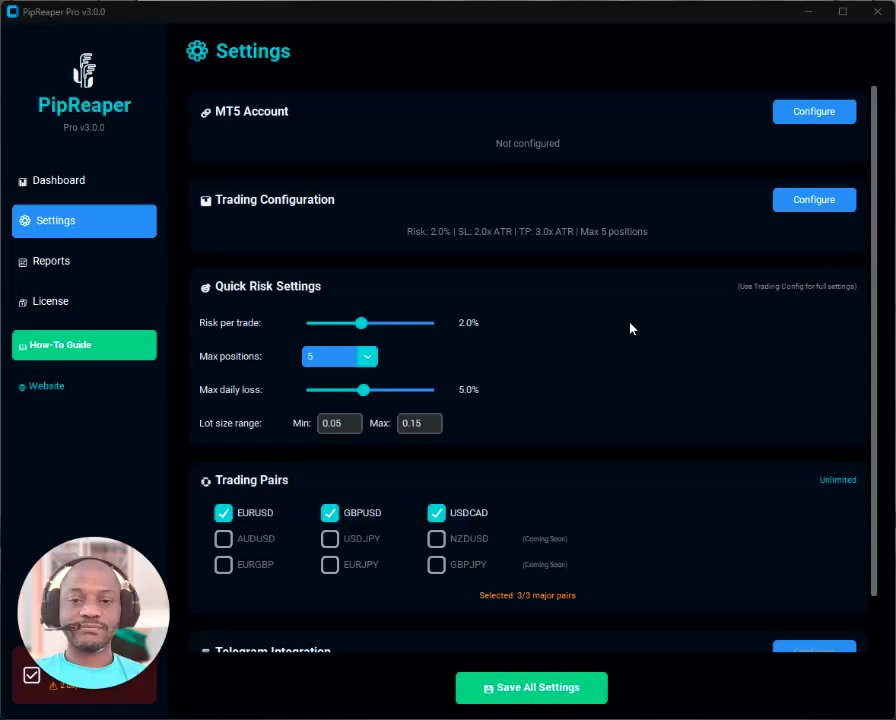The image size is (896, 720).
Task: Go to the License page
Action: 84,301
